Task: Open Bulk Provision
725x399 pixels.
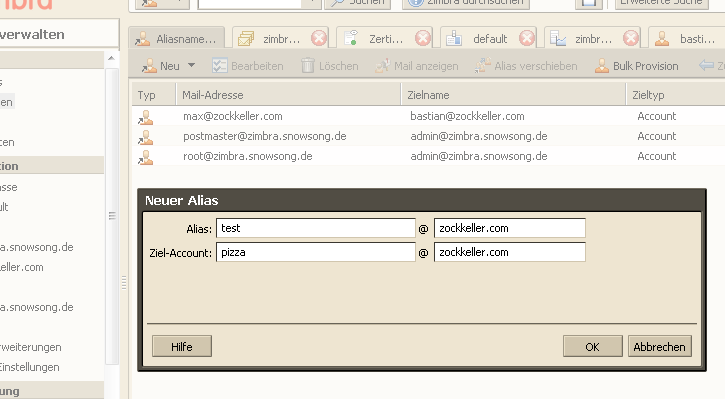Action: click(x=637, y=66)
